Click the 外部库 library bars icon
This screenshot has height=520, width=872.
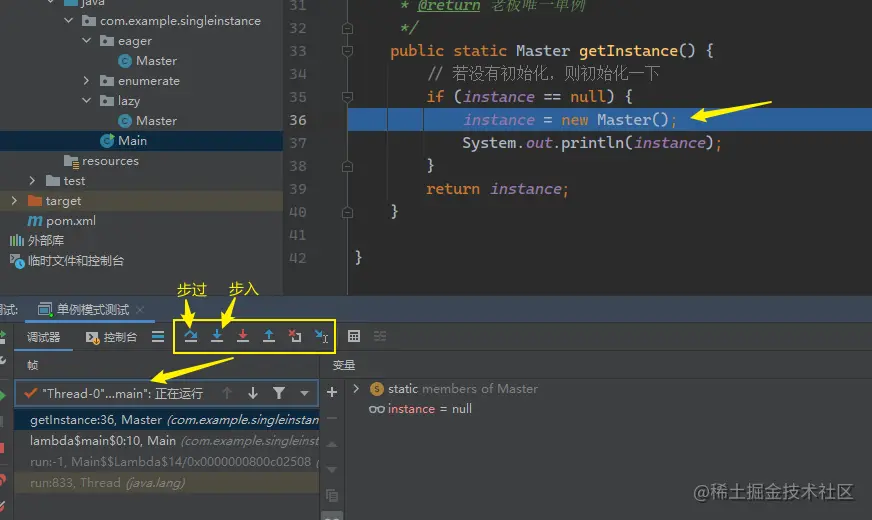(17, 240)
